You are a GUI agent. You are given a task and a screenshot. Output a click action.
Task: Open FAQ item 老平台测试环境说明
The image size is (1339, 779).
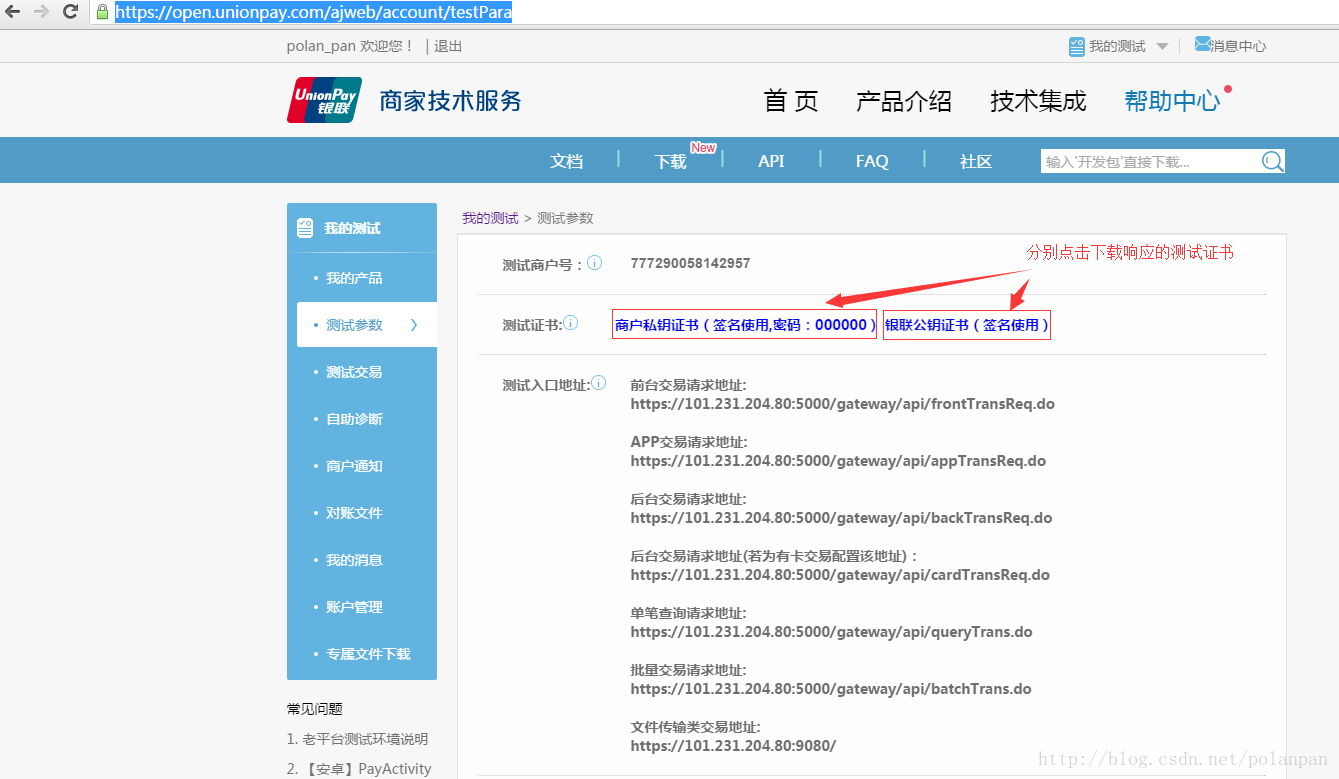coord(357,739)
